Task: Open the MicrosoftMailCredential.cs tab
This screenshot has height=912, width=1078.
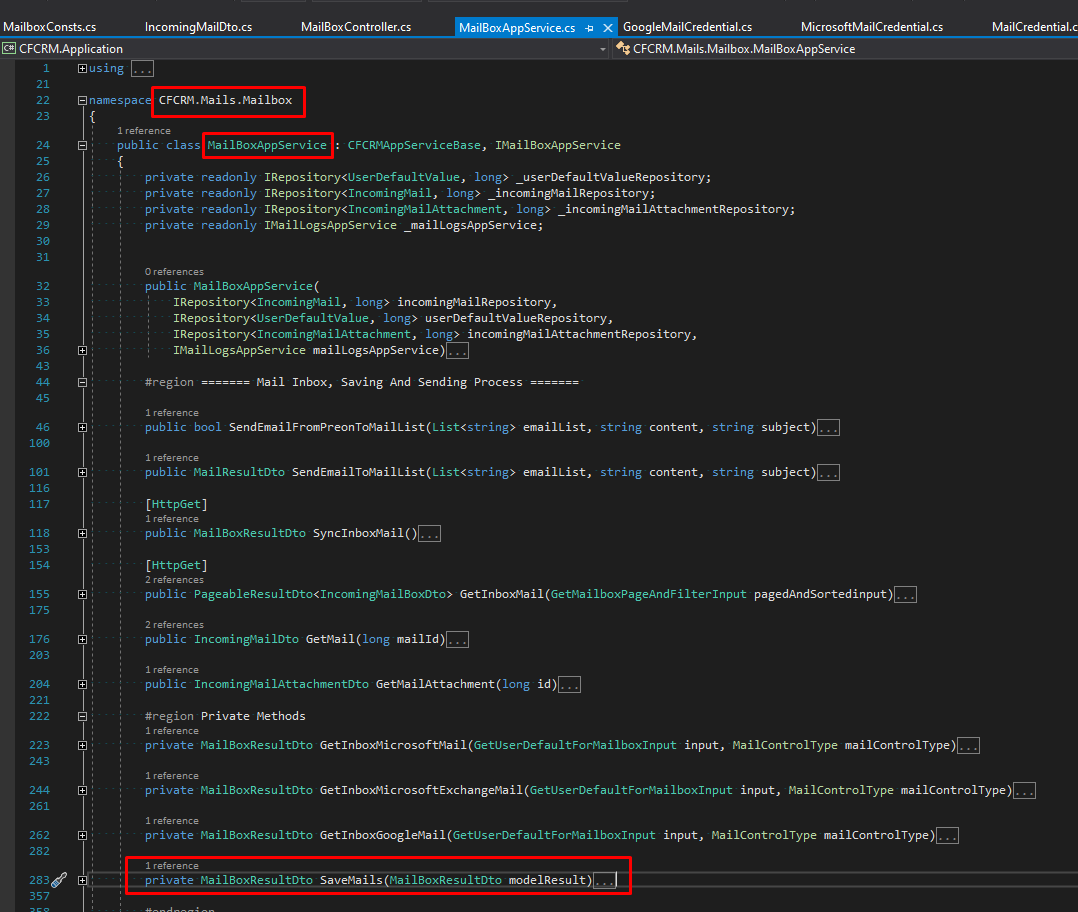Action: click(872, 27)
